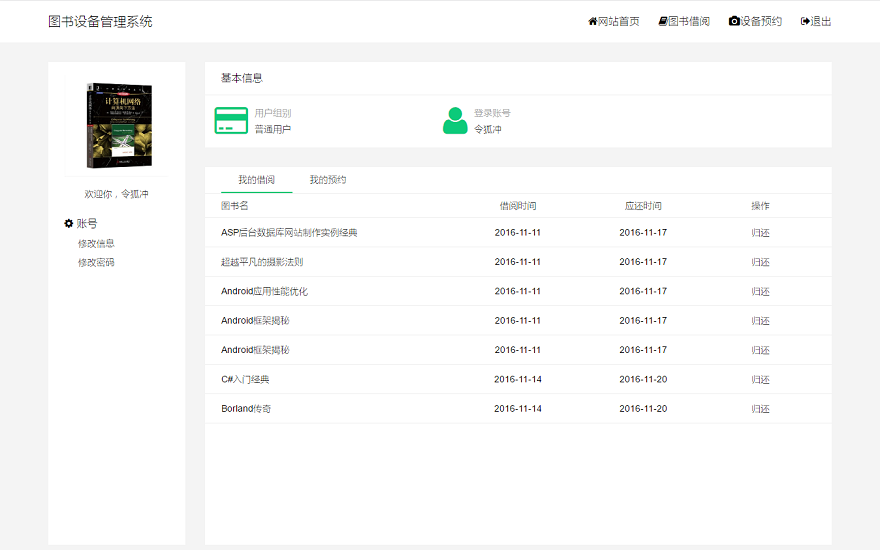Click 归还 for ASP后台数据库网站制作实例经典
This screenshot has width=880, height=550.
[760, 233]
